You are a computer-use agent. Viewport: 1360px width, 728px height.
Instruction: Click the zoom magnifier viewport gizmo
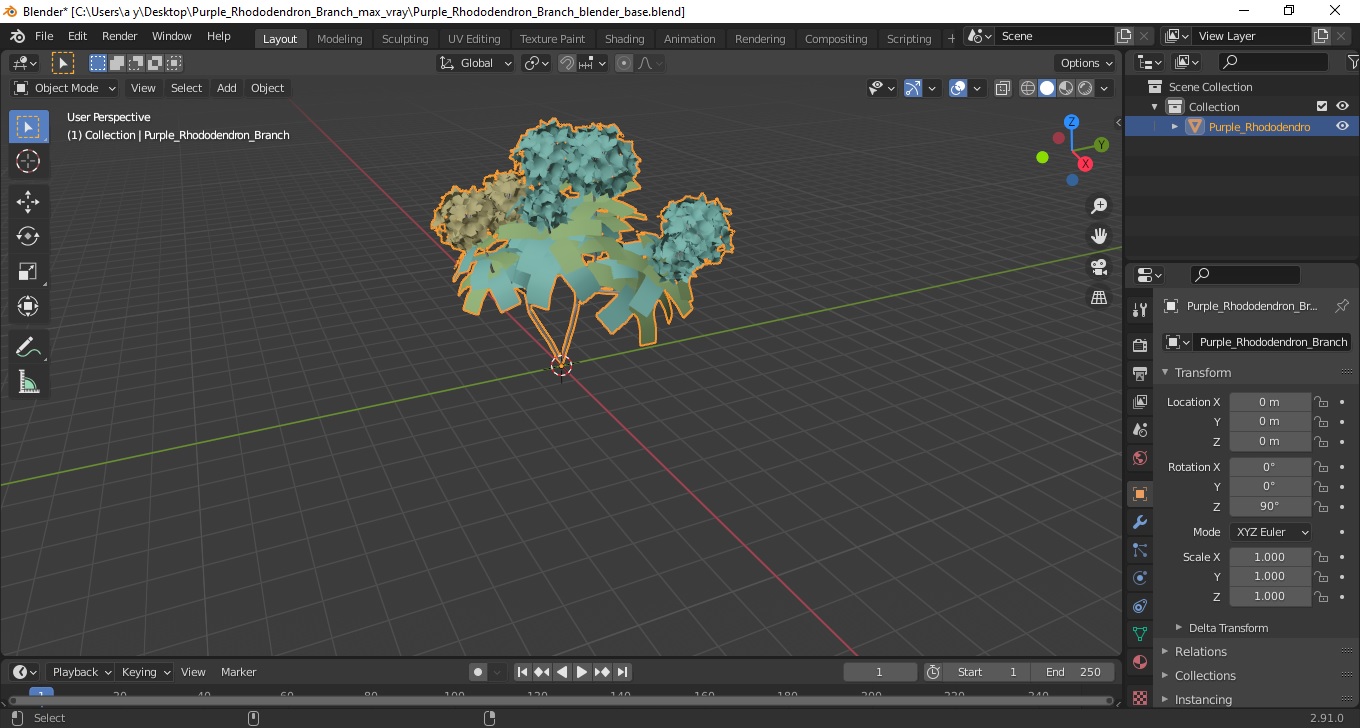1099,206
